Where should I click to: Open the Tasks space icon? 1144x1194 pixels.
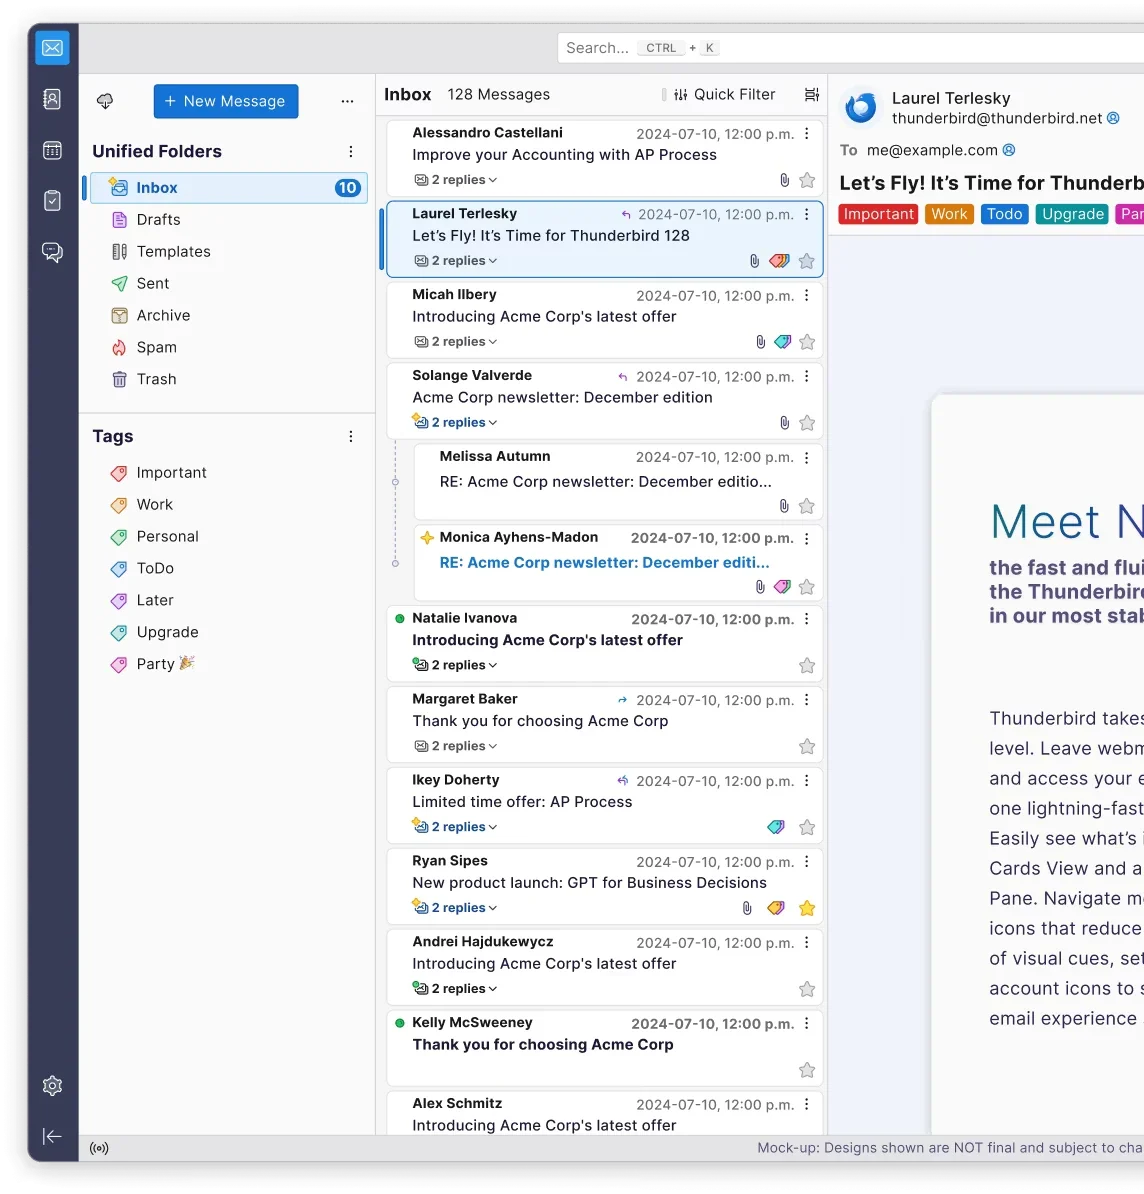(x=52, y=201)
